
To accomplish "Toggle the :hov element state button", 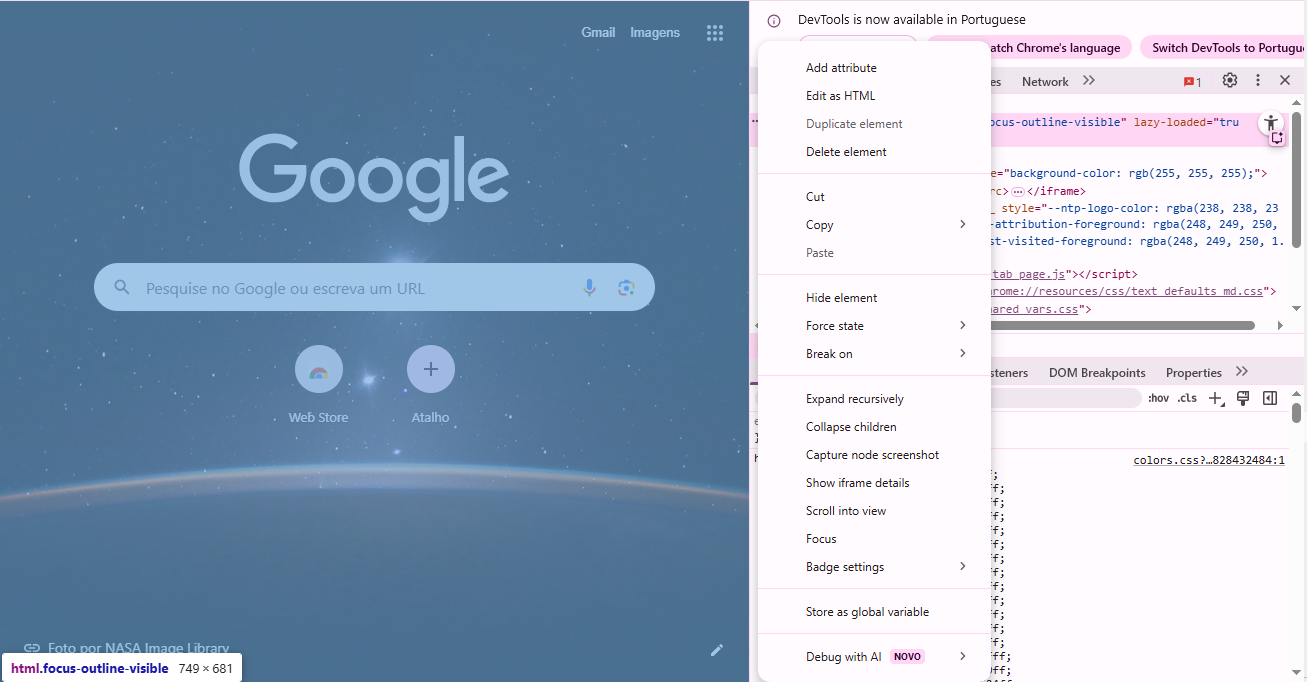I will point(1158,398).
